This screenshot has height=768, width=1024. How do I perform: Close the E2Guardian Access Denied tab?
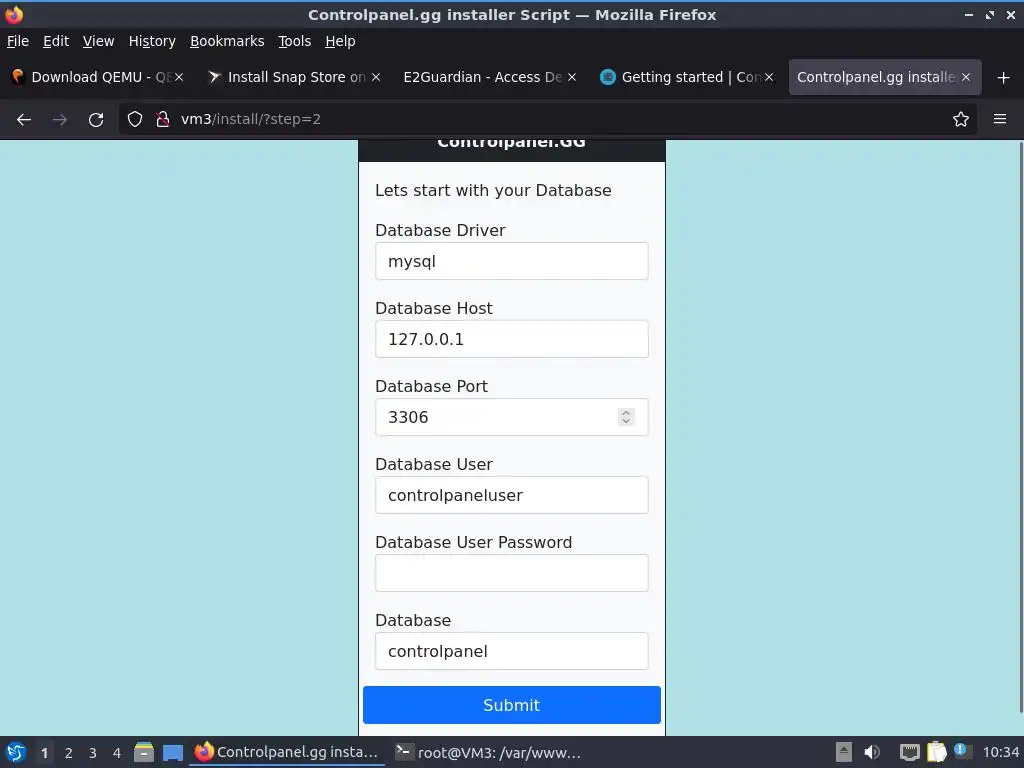point(572,77)
